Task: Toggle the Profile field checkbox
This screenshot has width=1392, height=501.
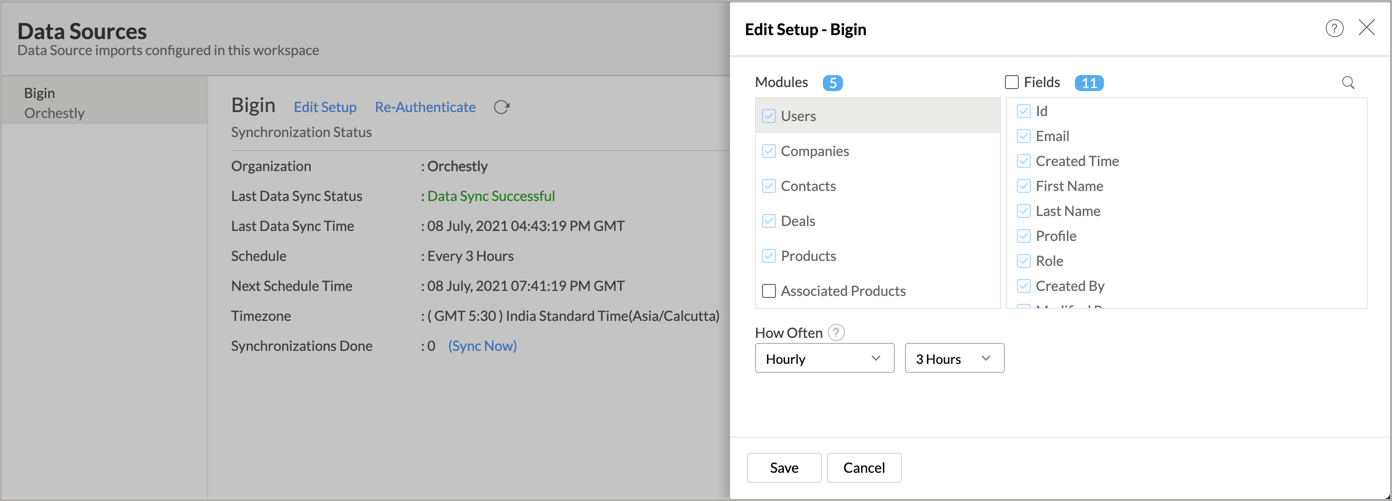Action: [1024, 236]
